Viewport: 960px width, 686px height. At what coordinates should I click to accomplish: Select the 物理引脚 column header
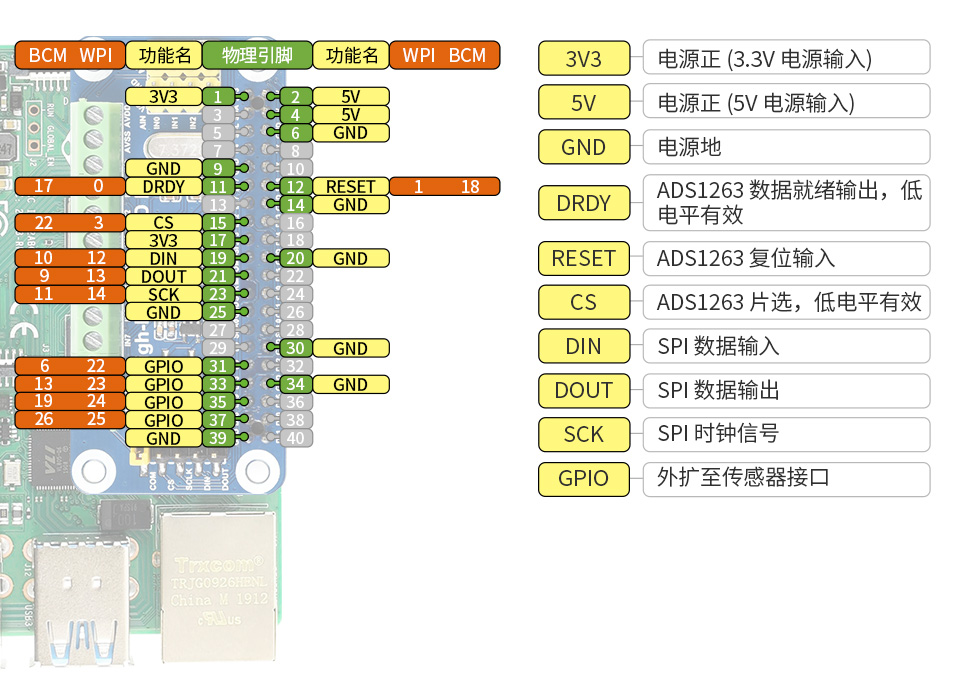pos(256,55)
